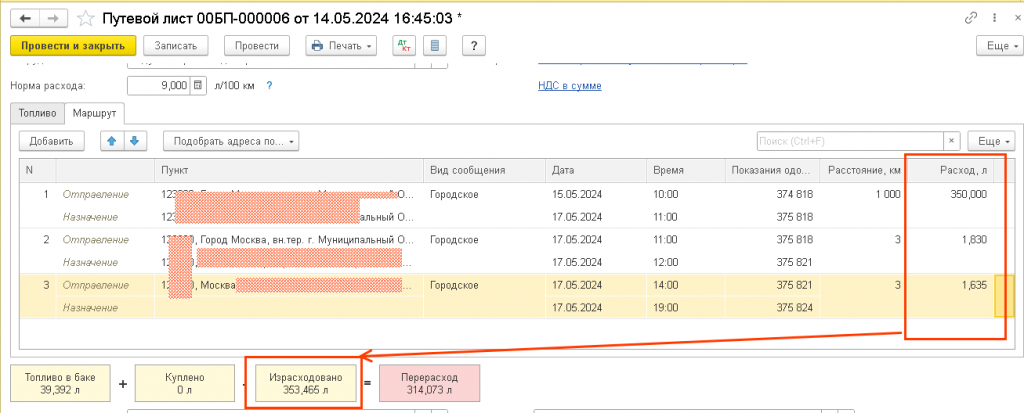Click Городское in route row 3

click(454, 286)
